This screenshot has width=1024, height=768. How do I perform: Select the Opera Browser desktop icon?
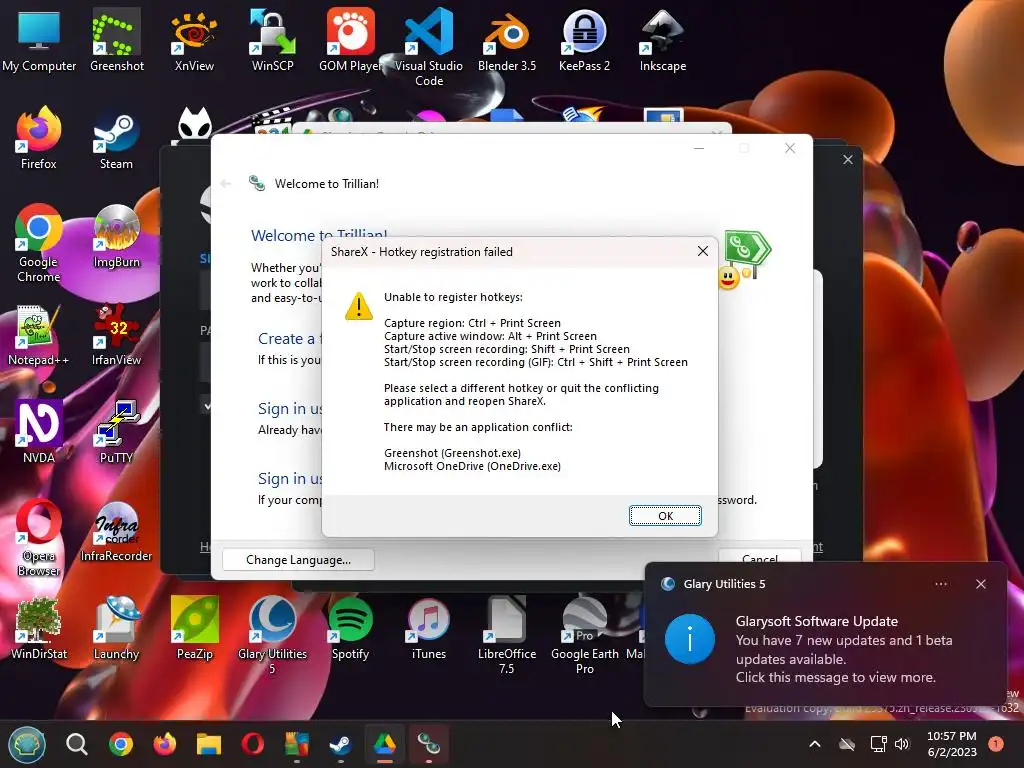point(39,538)
